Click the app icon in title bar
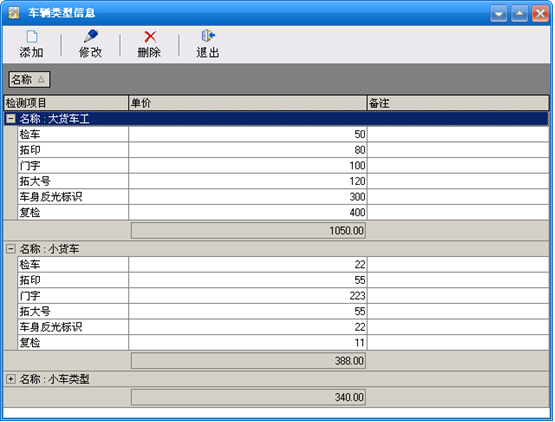The width and height of the screenshot is (555, 422). coord(14,13)
